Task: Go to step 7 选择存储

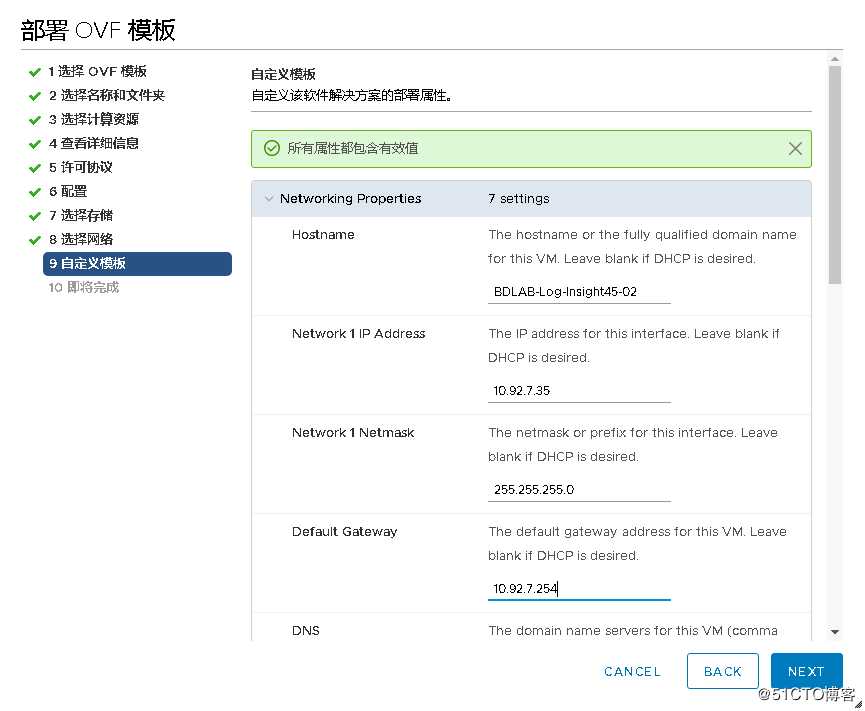Action: (x=81, y=215)
